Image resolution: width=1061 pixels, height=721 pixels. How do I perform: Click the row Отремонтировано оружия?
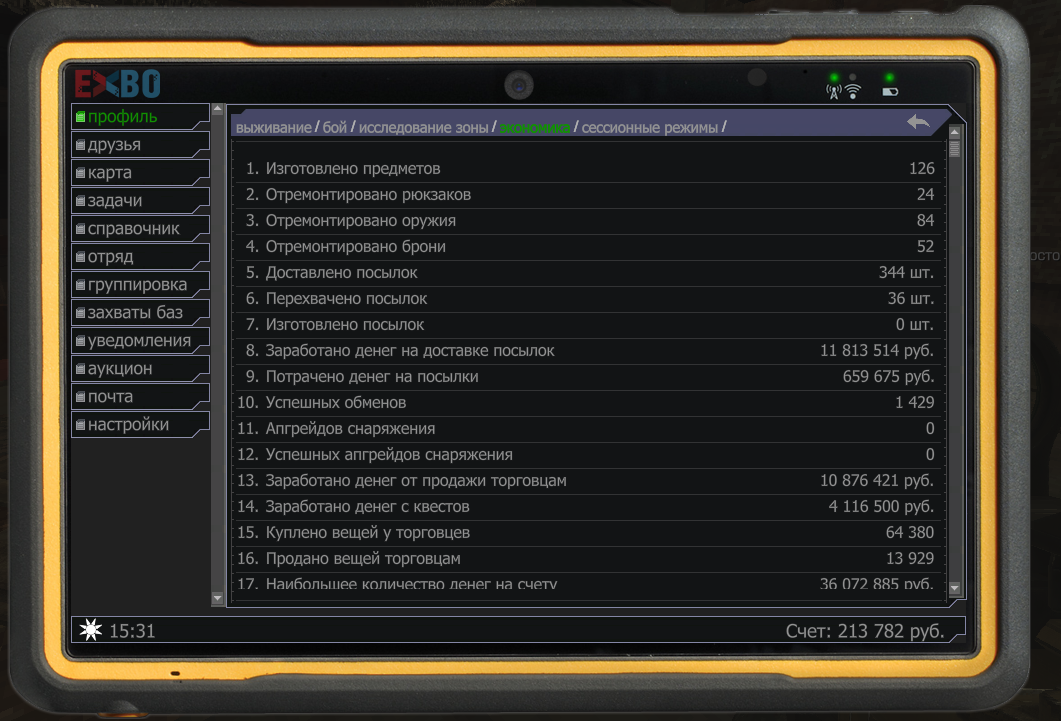click(x=589, y=220)
